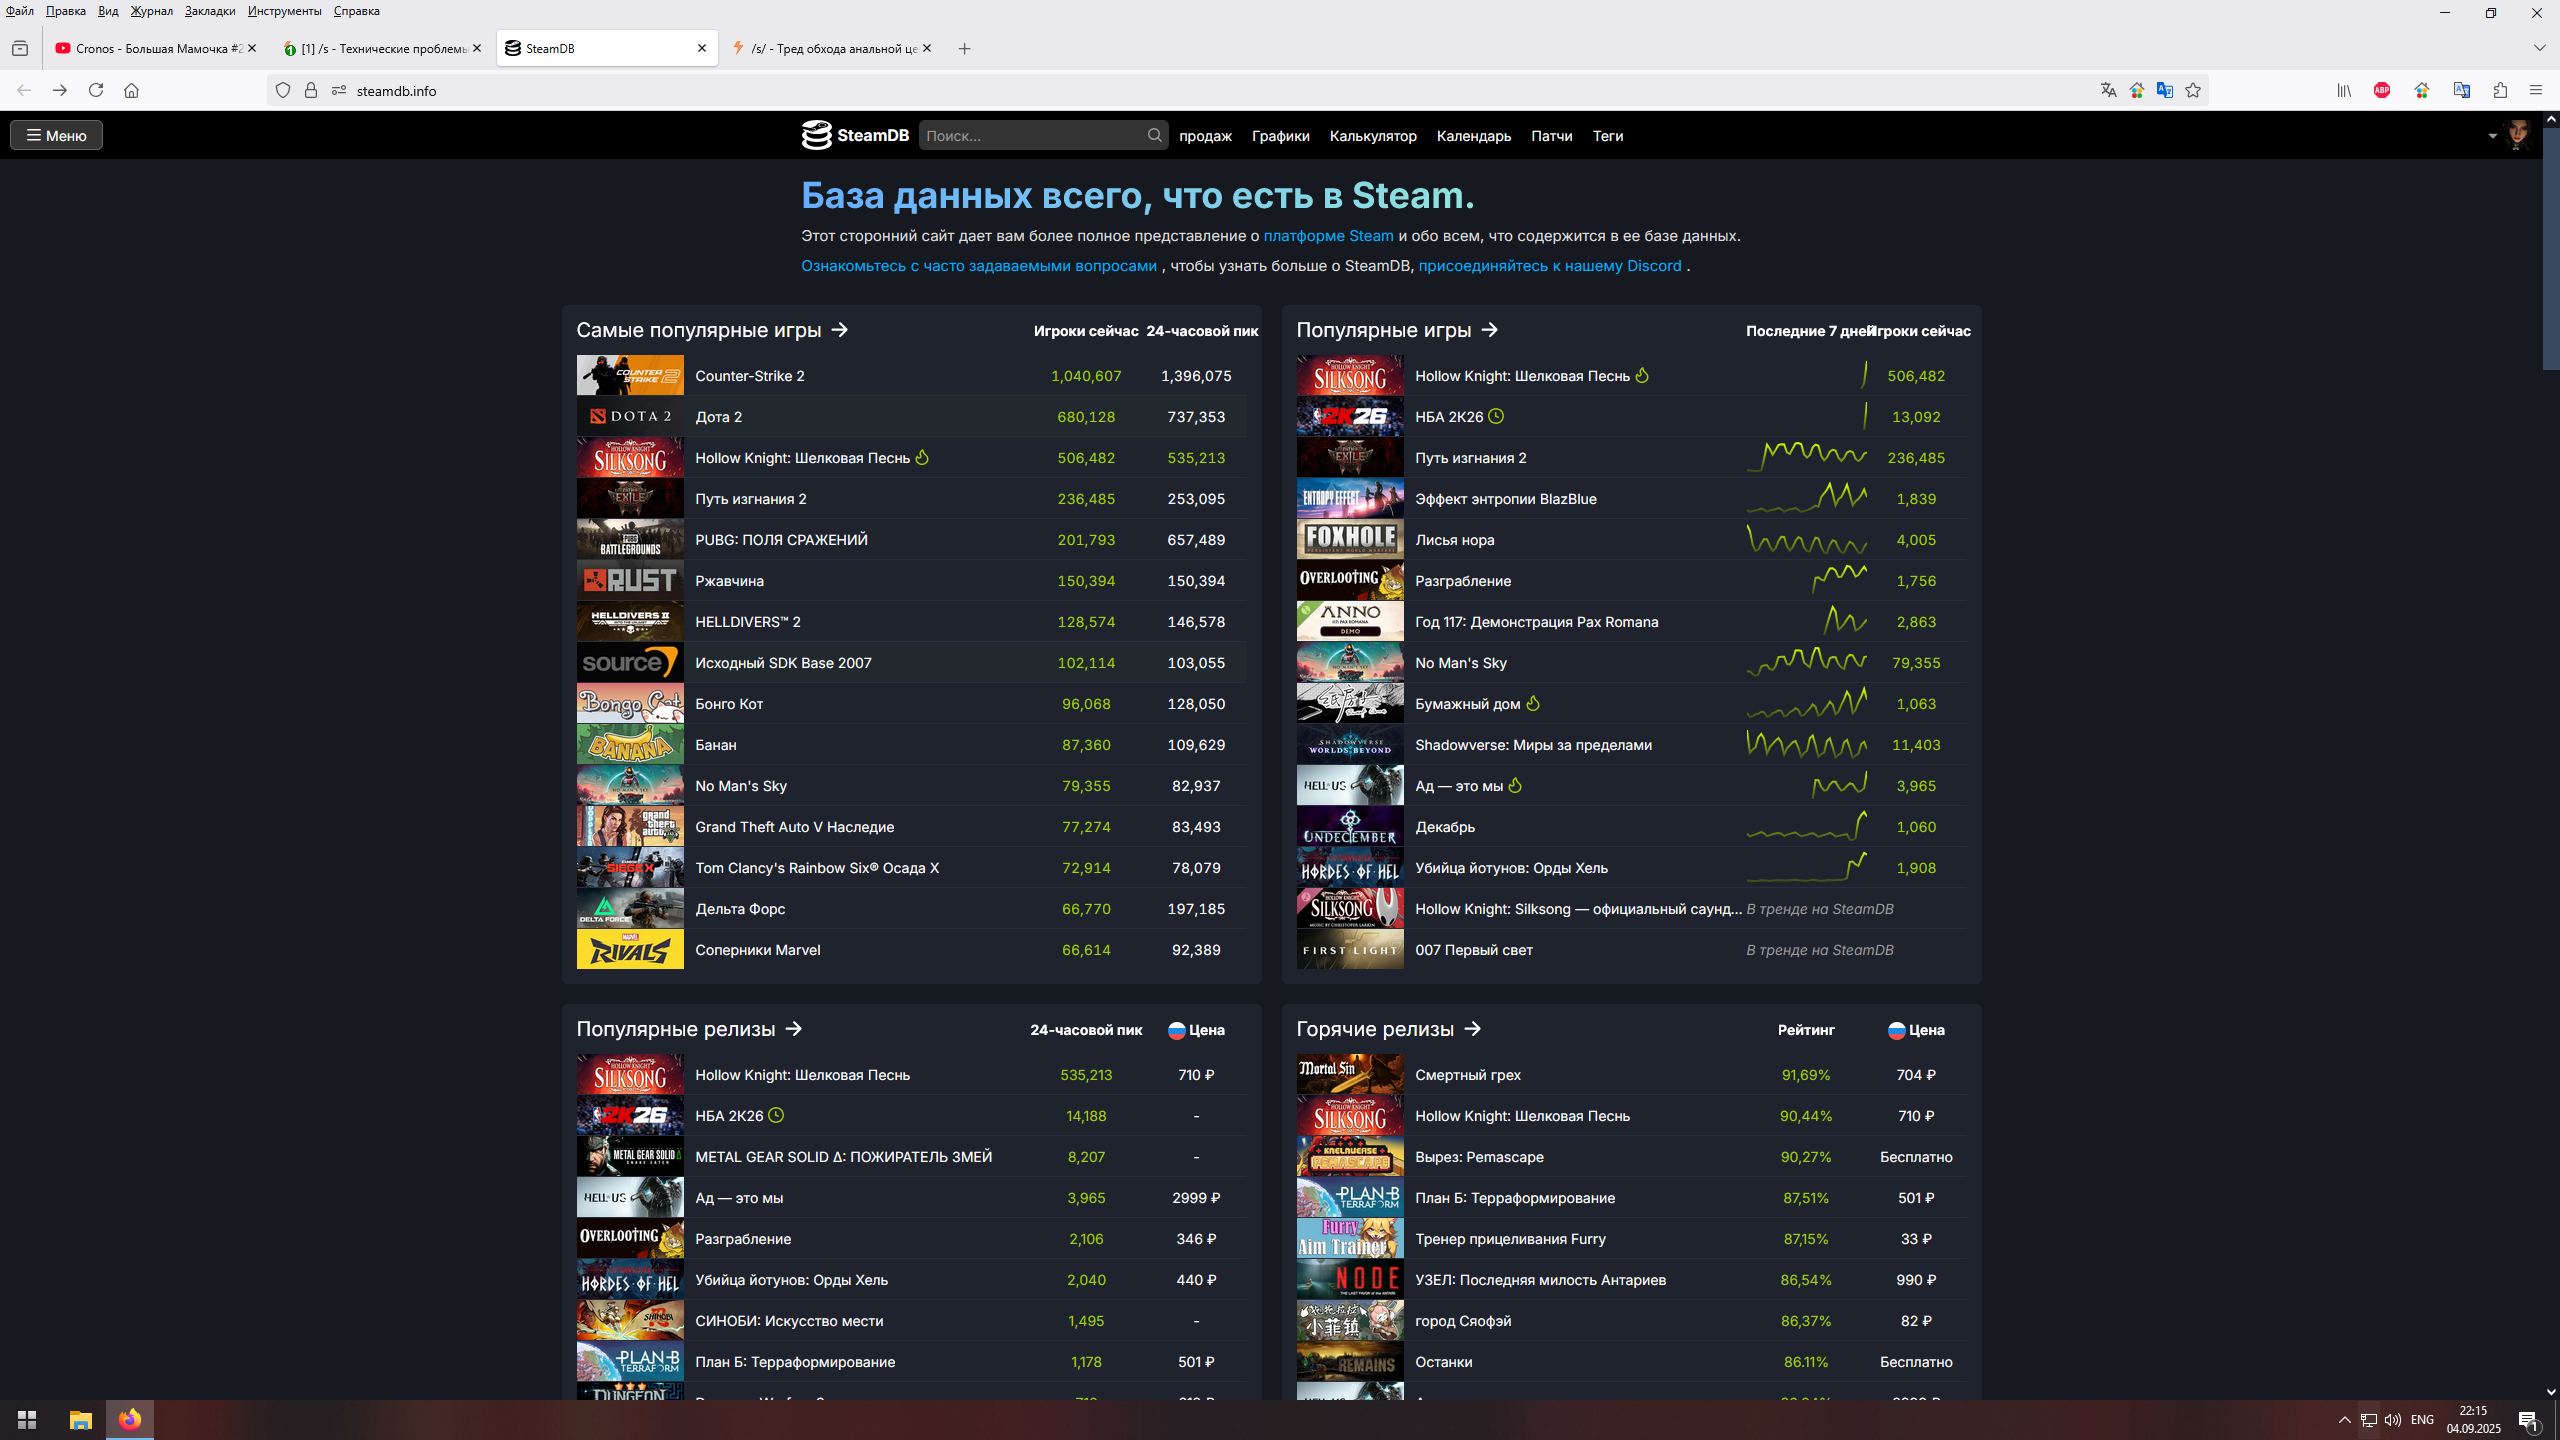Click the ENG language indicator
2560x1440 pixels.
2422,1420
